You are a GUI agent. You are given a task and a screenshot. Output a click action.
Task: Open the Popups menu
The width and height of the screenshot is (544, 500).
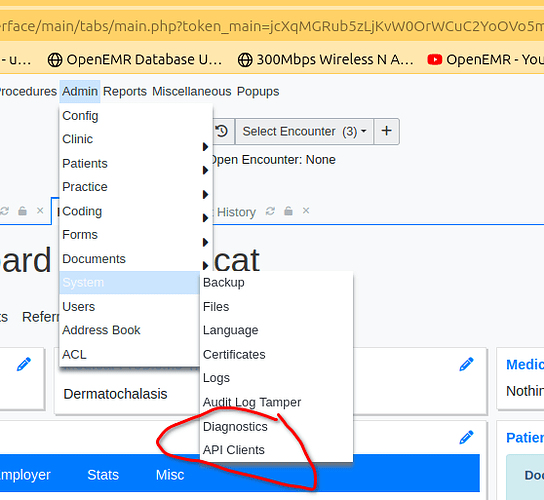point(258,92)
